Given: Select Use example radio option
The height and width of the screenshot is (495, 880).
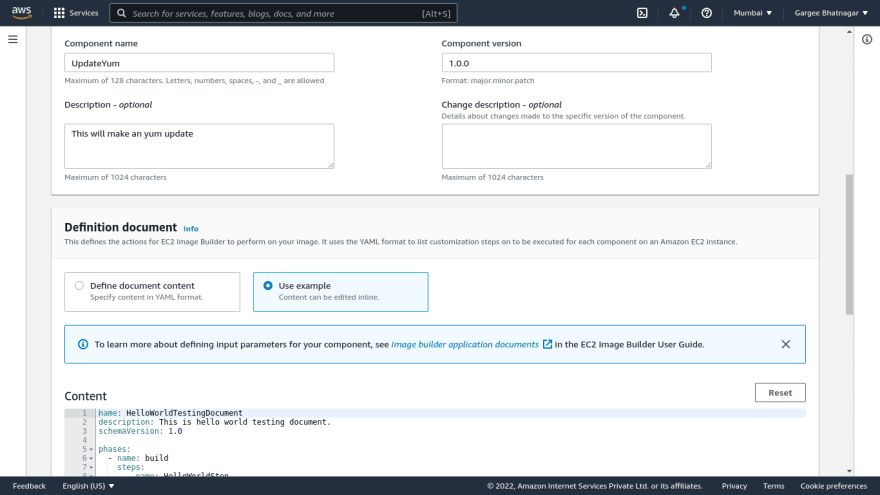Looking at the screenshot, I should click(x=268, y=286).
